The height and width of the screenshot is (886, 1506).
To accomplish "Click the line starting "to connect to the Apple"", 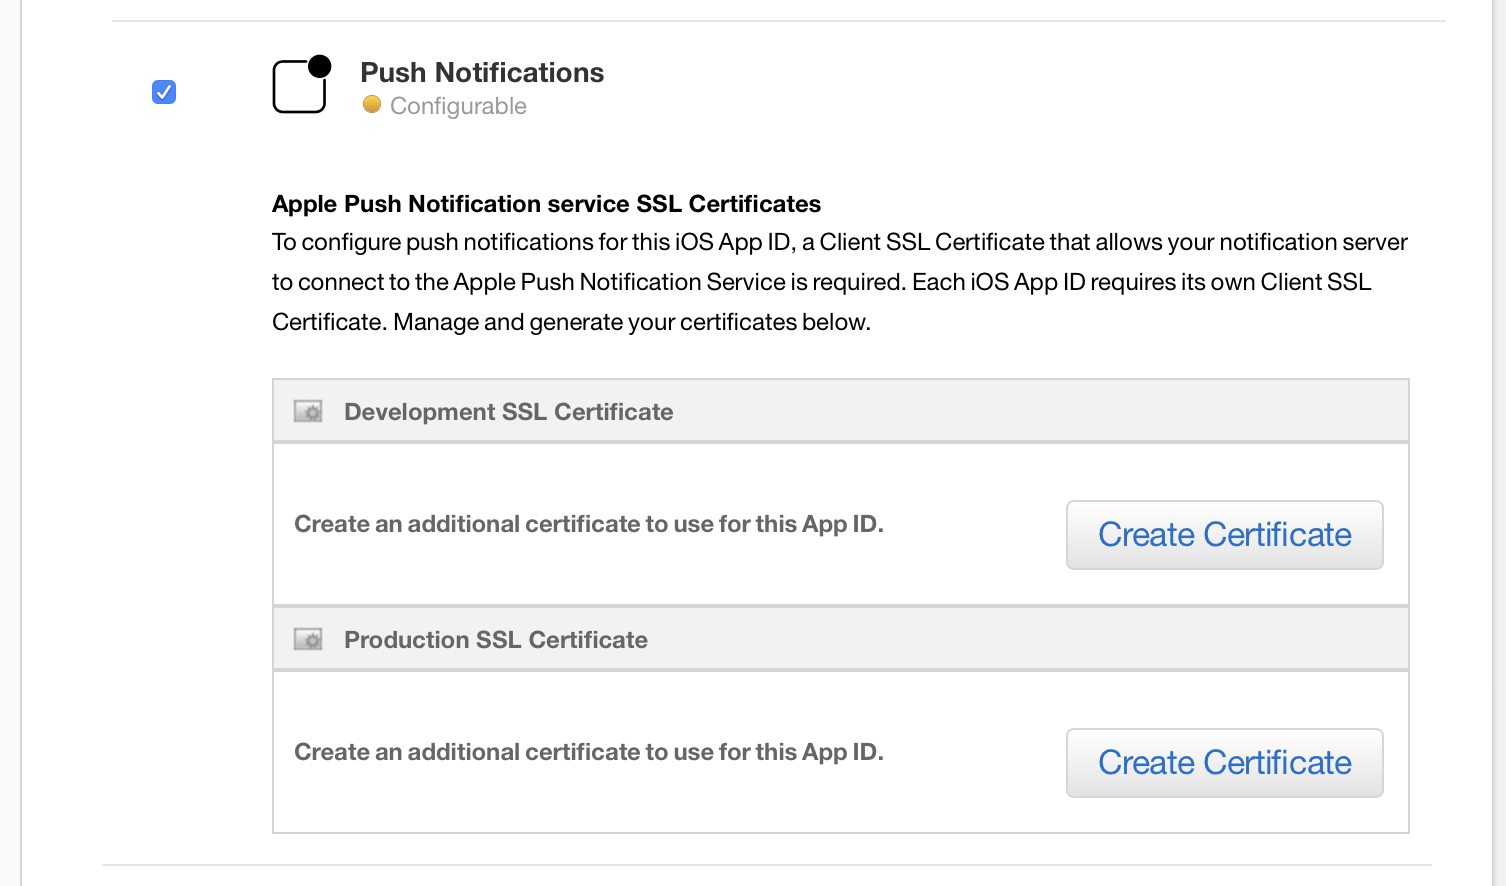I will pos(820,282).
